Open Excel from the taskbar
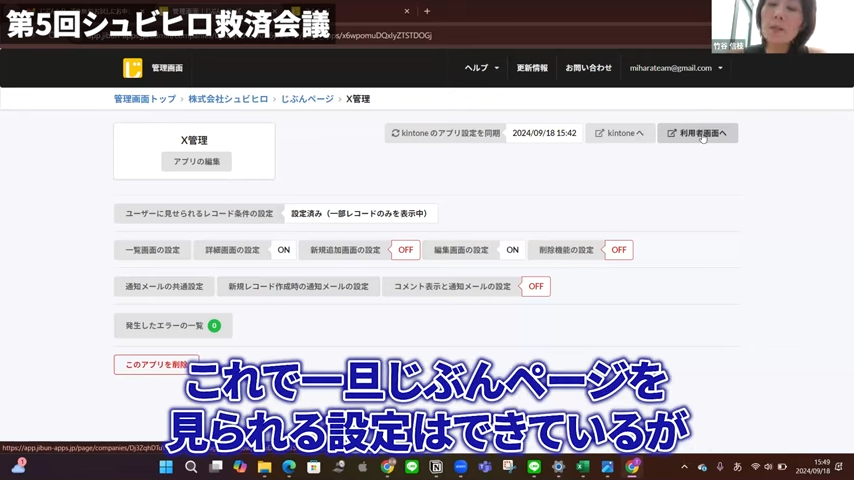 coord(583,467)
